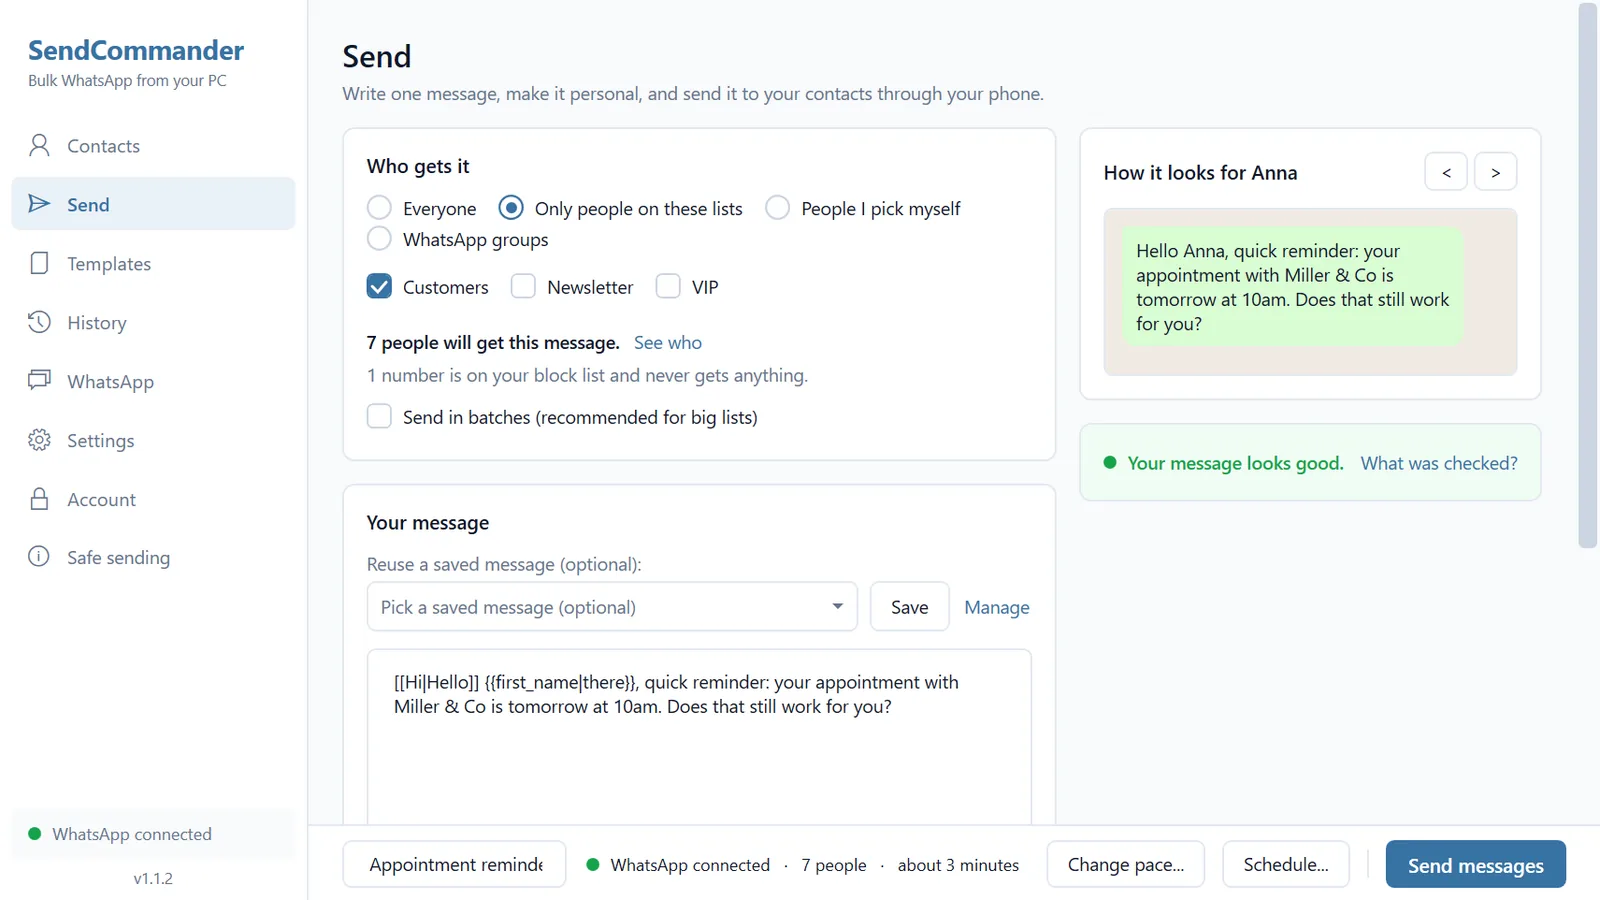1600x900 pixels.
Task: Select the Everyone radio option
Action: click(379, 208)
